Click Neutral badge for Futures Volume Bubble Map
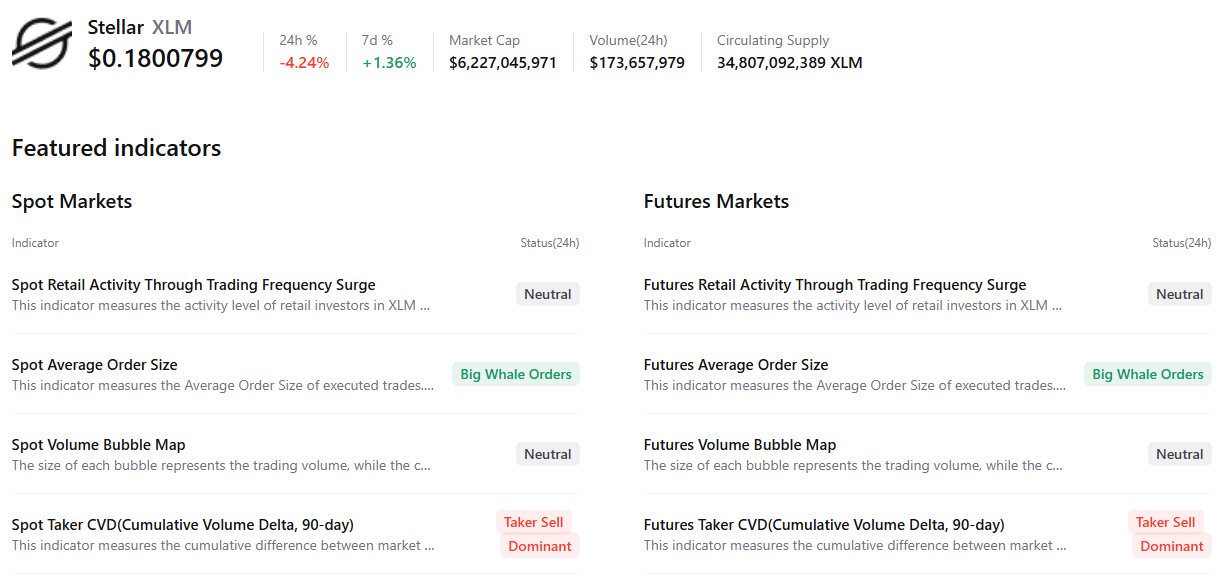This screenshot has width=1228, height=588. 1180,454
